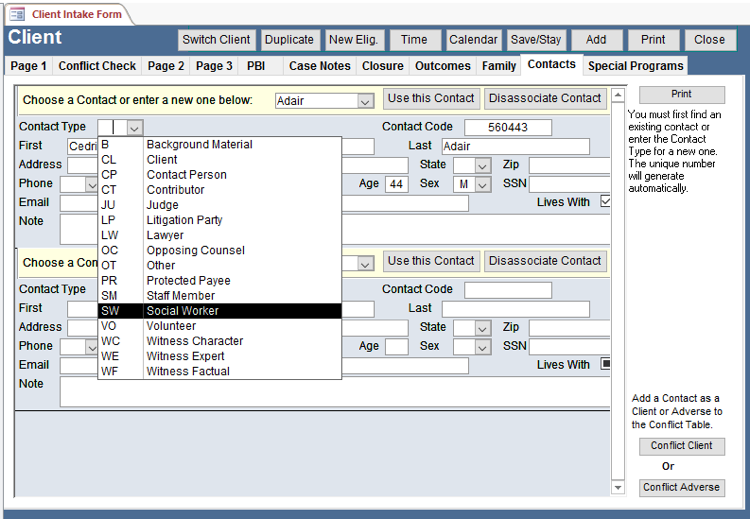Click the Conflict Adverse button
Screen dimensions: 750x519
click(682, 488)
